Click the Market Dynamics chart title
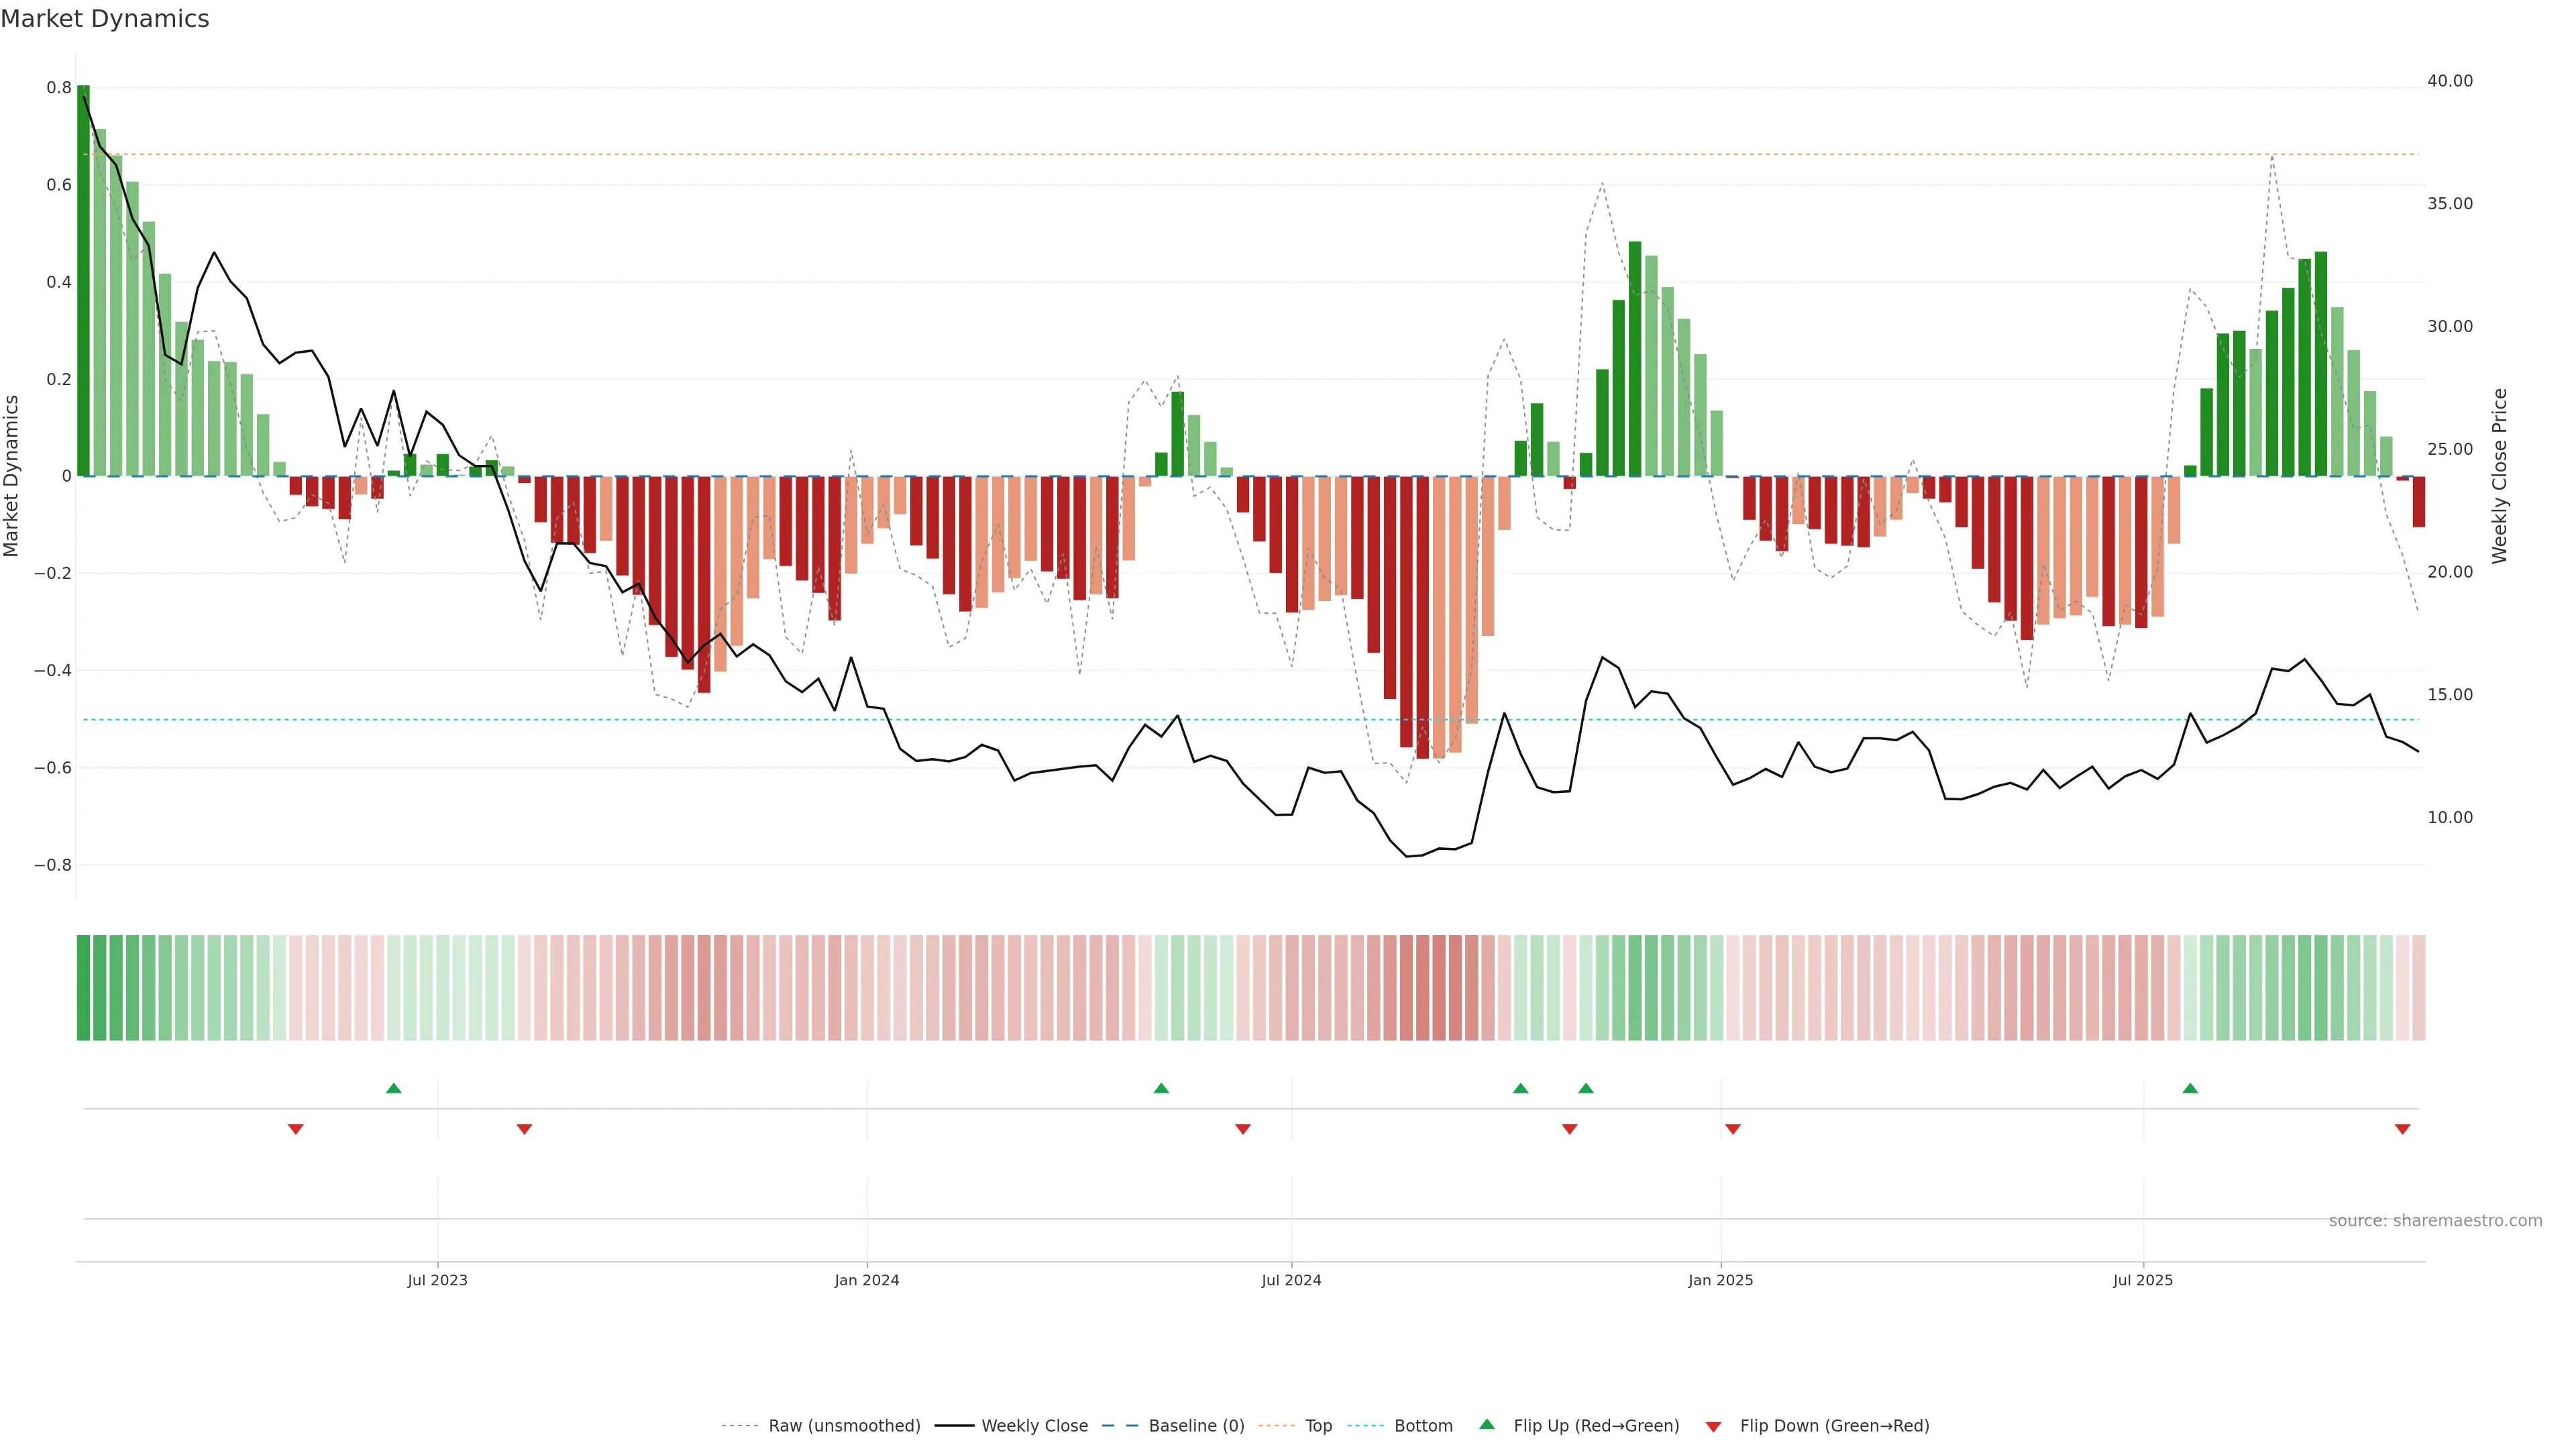The width and height of the screenshot is (2576, 1449). 105,19
